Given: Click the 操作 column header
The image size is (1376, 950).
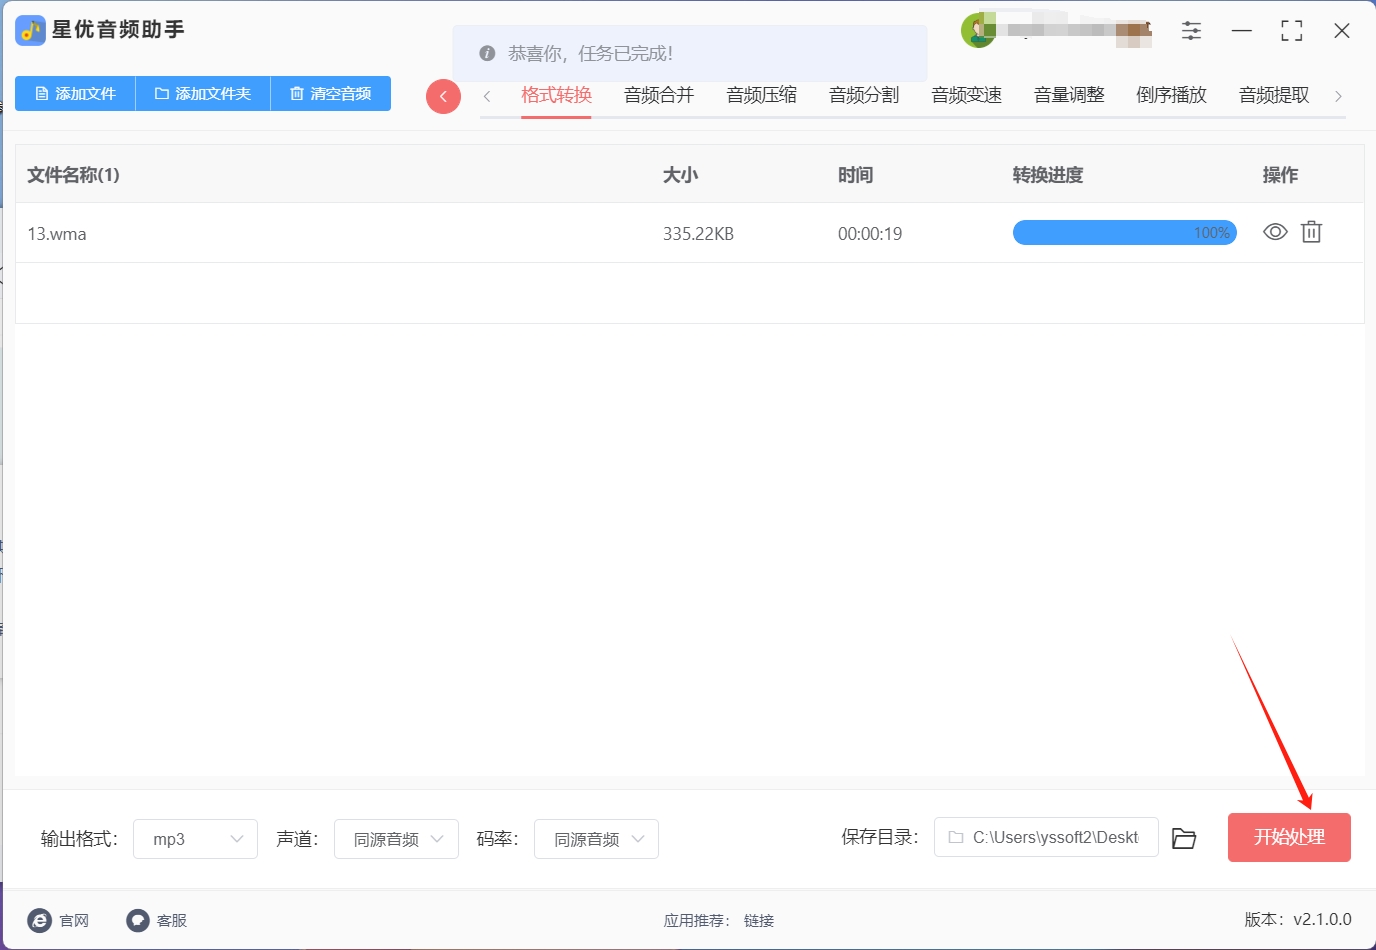Looking at the screenshot, I should click(1280, 175).
